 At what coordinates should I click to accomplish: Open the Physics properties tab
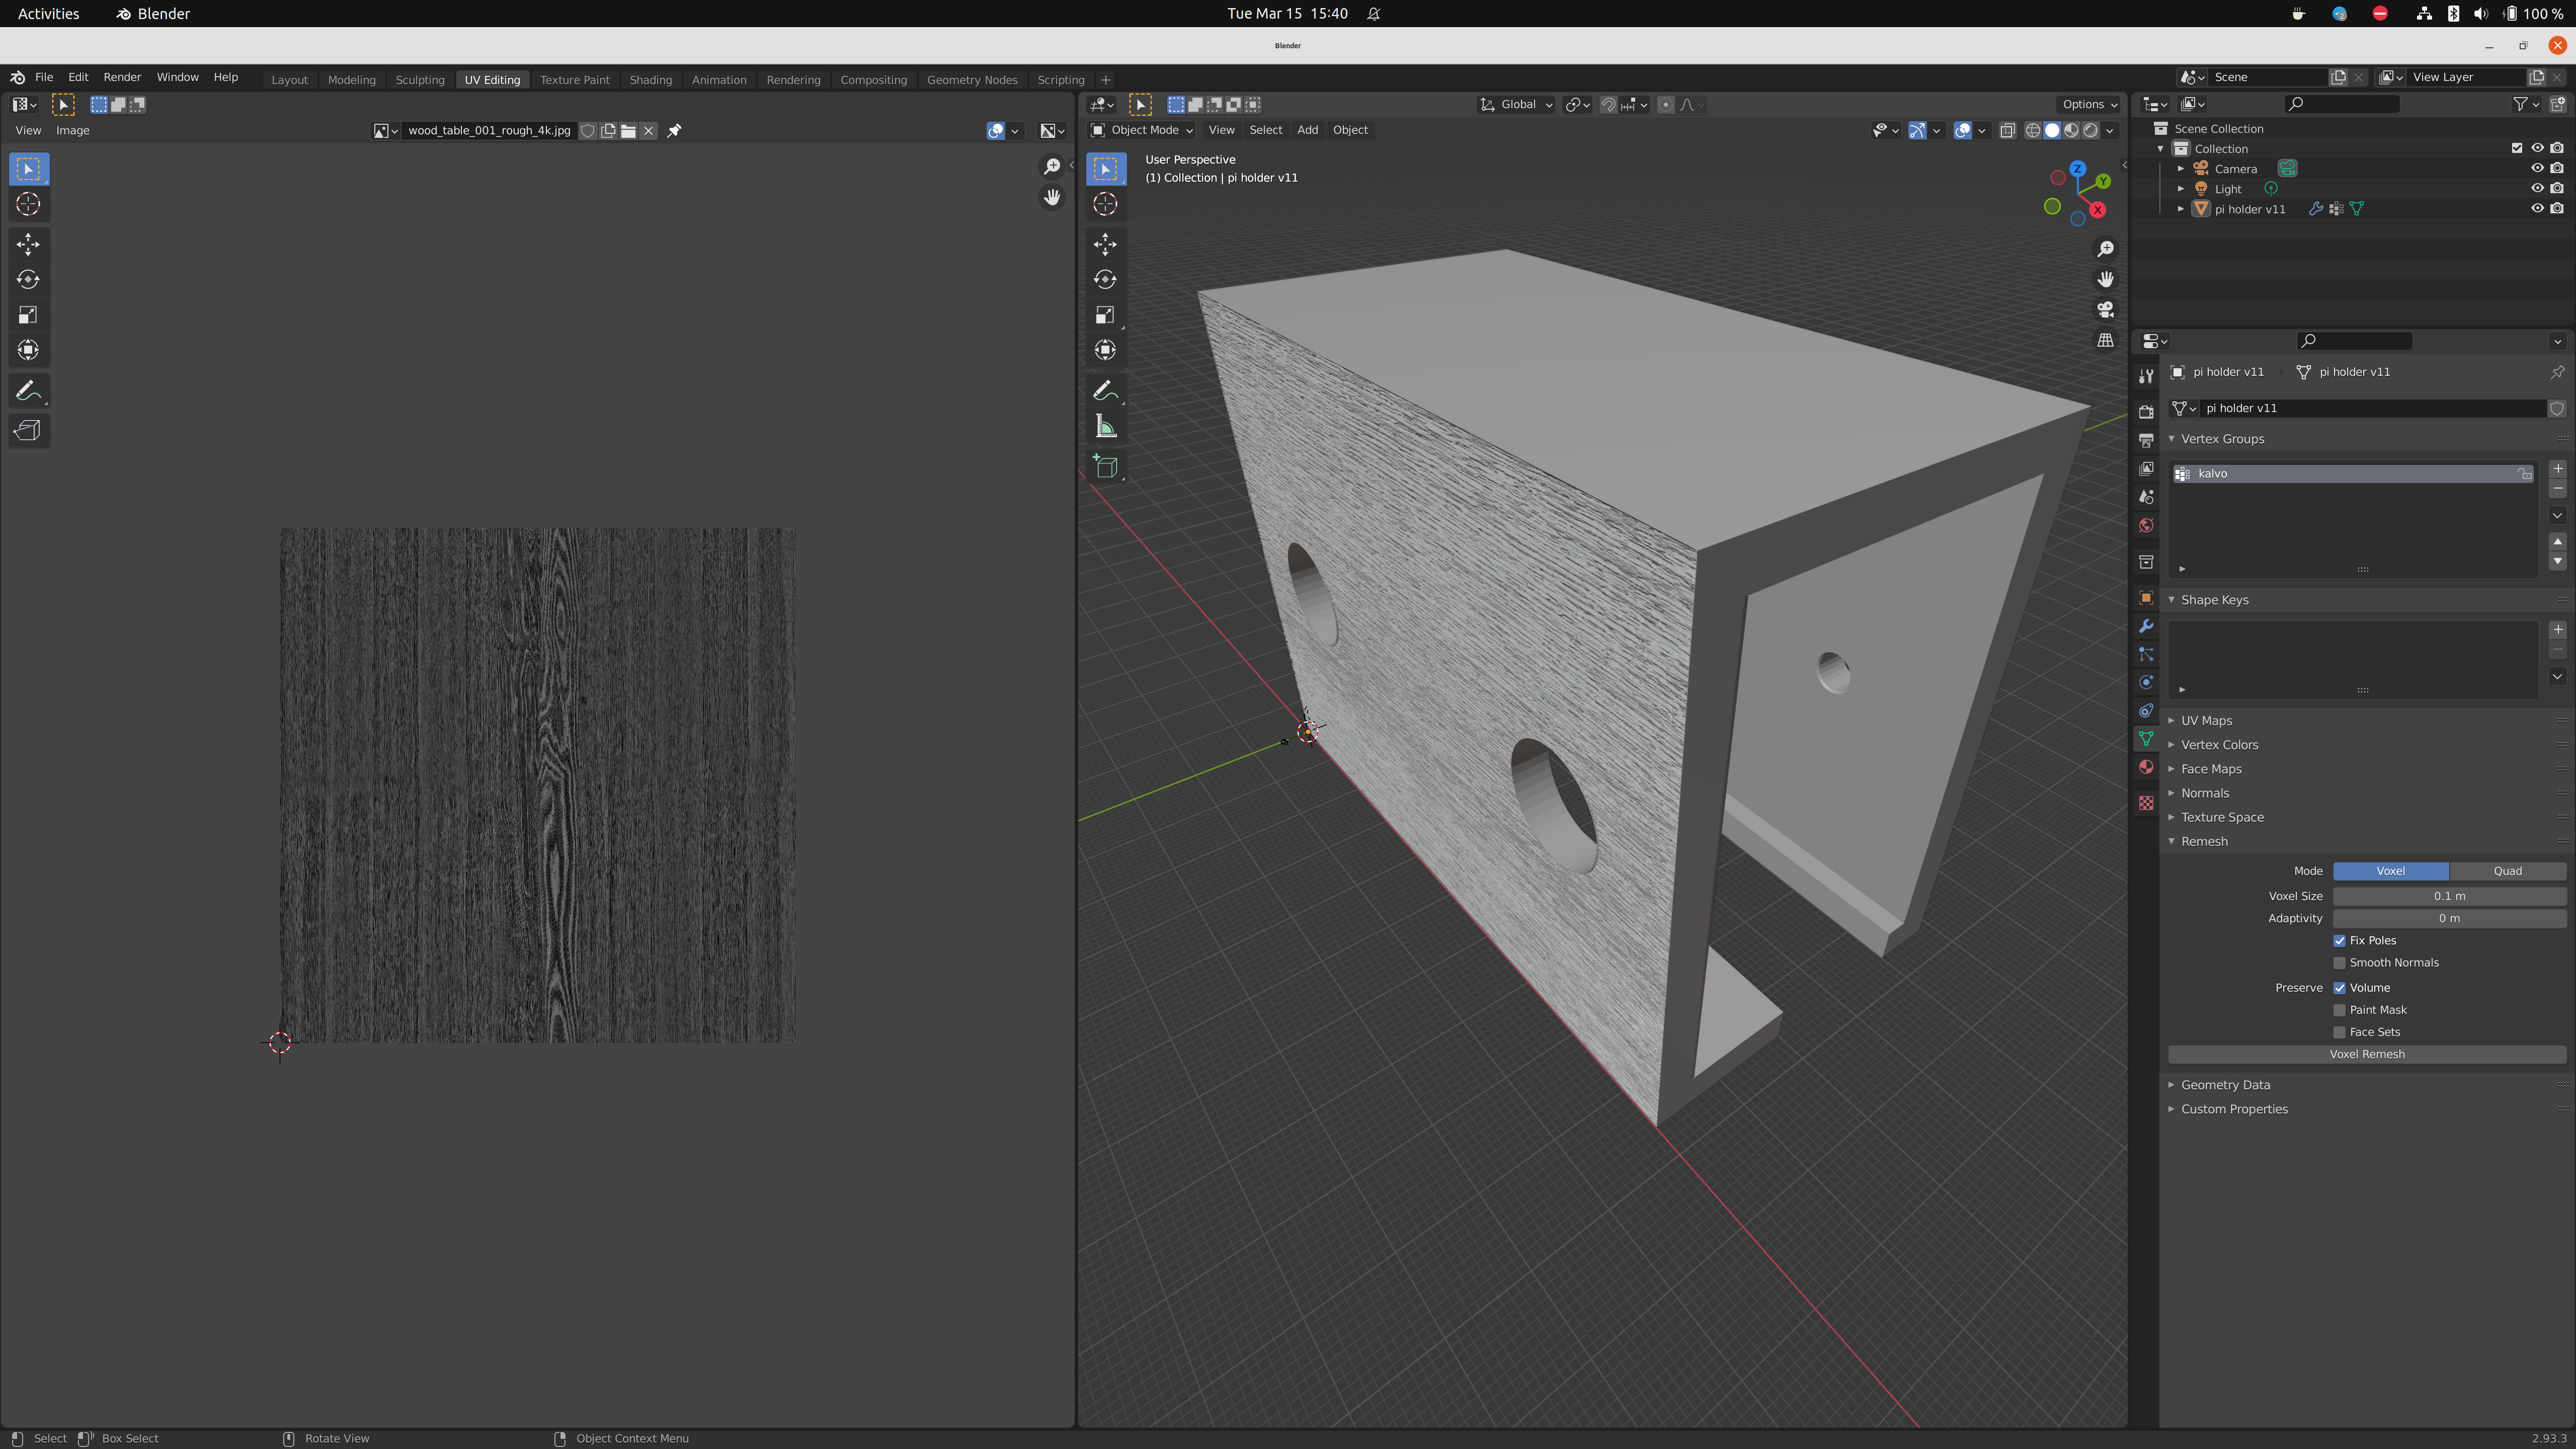tap(2145, 682)
